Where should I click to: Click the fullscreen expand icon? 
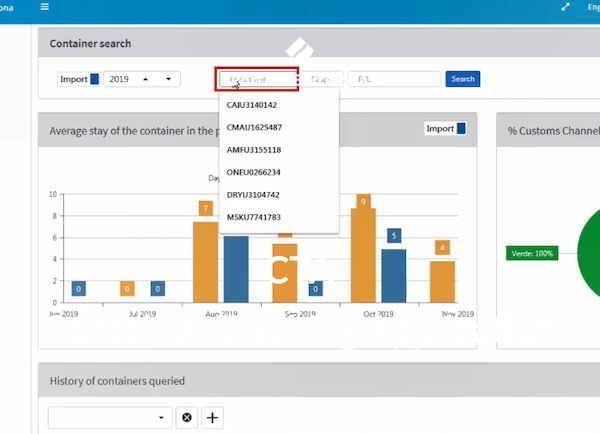click(566, 7)
